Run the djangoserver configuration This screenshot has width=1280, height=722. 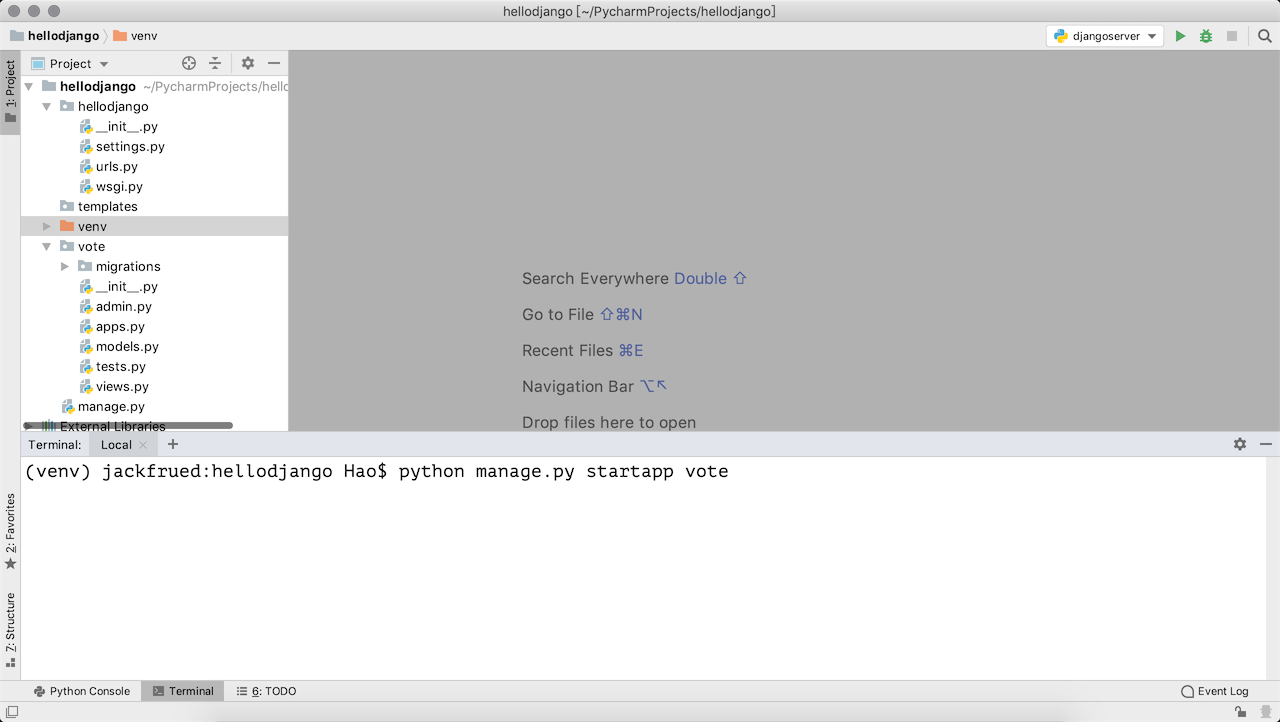(x=1180, y=36)
